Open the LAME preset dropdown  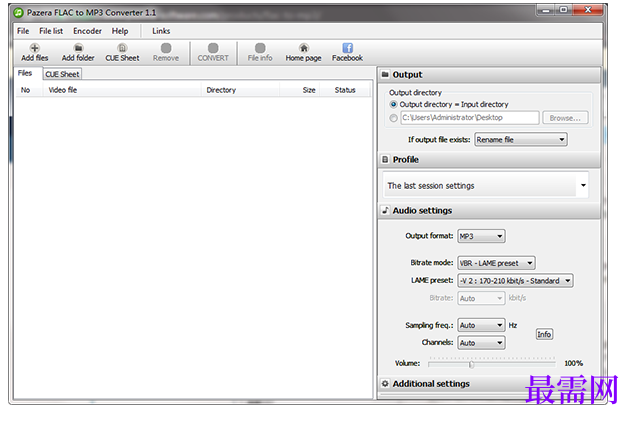[516, 281]
